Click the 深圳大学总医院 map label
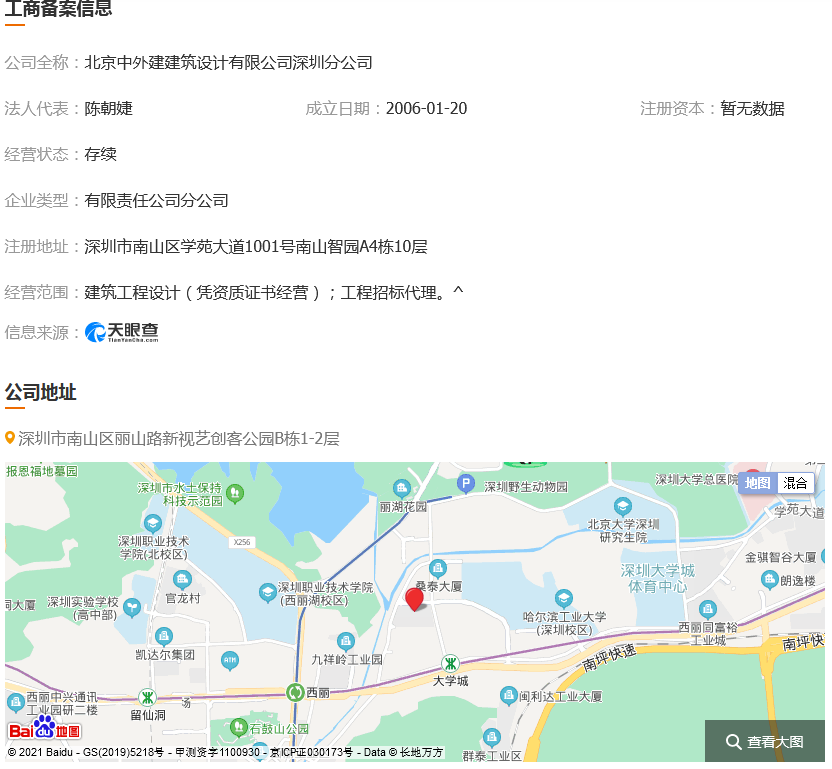The height and width of the screenshot is (769, 832). pyautogui.click(x=697, y=480)
